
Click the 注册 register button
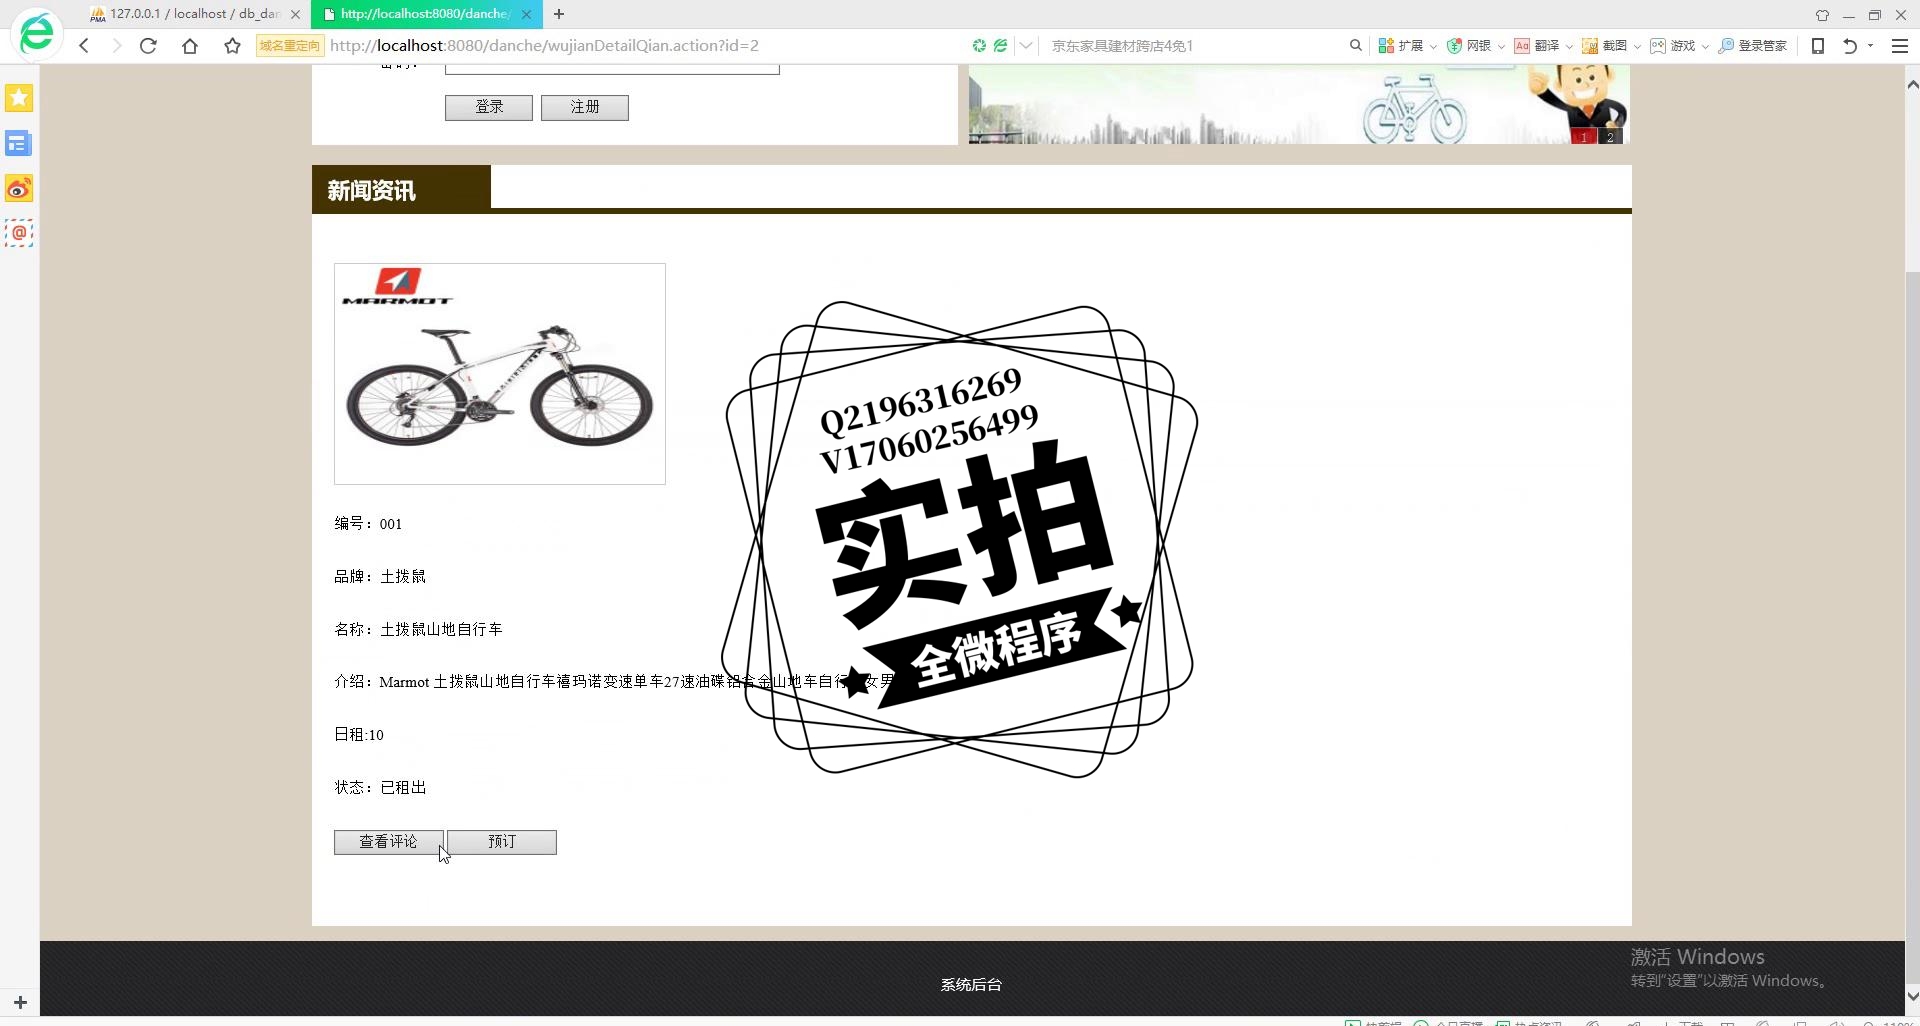(x=585, y=107)
